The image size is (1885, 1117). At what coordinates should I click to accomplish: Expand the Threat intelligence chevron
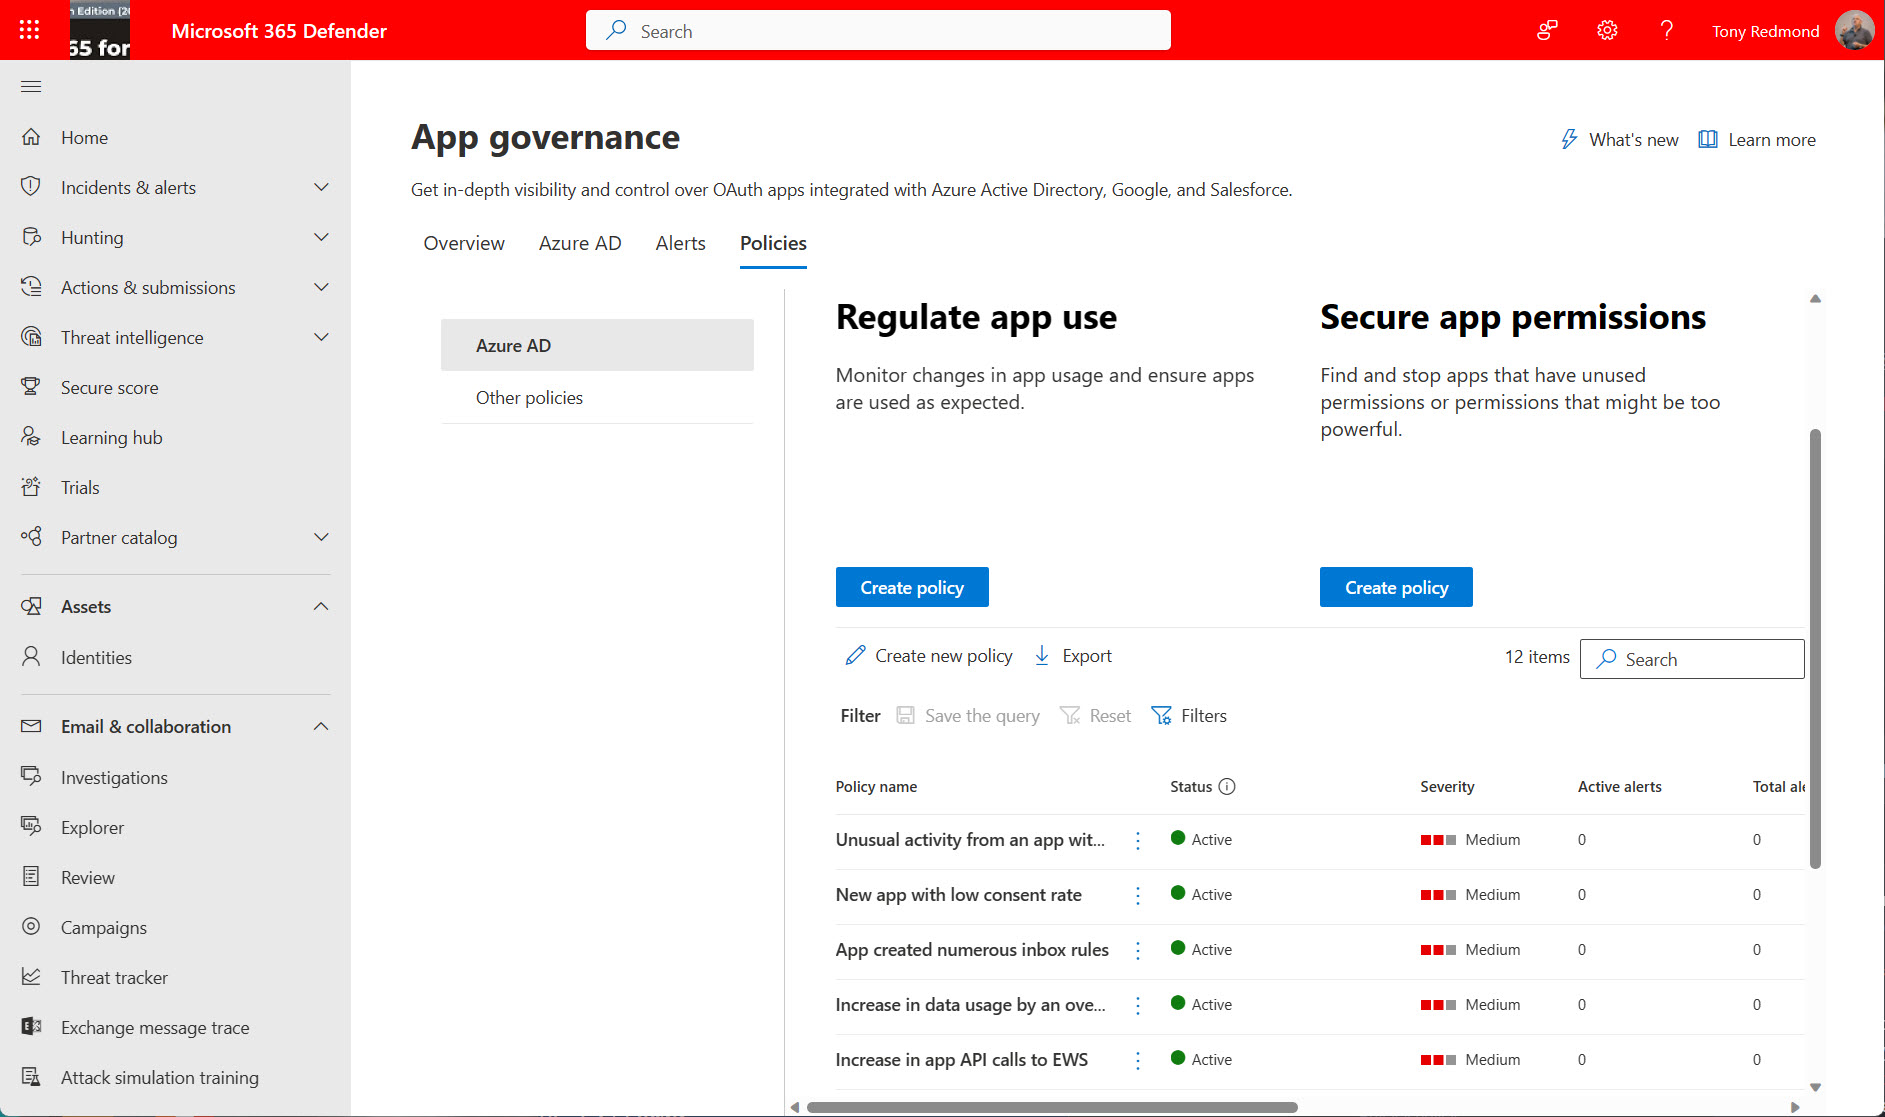click(x=321, y=337)
